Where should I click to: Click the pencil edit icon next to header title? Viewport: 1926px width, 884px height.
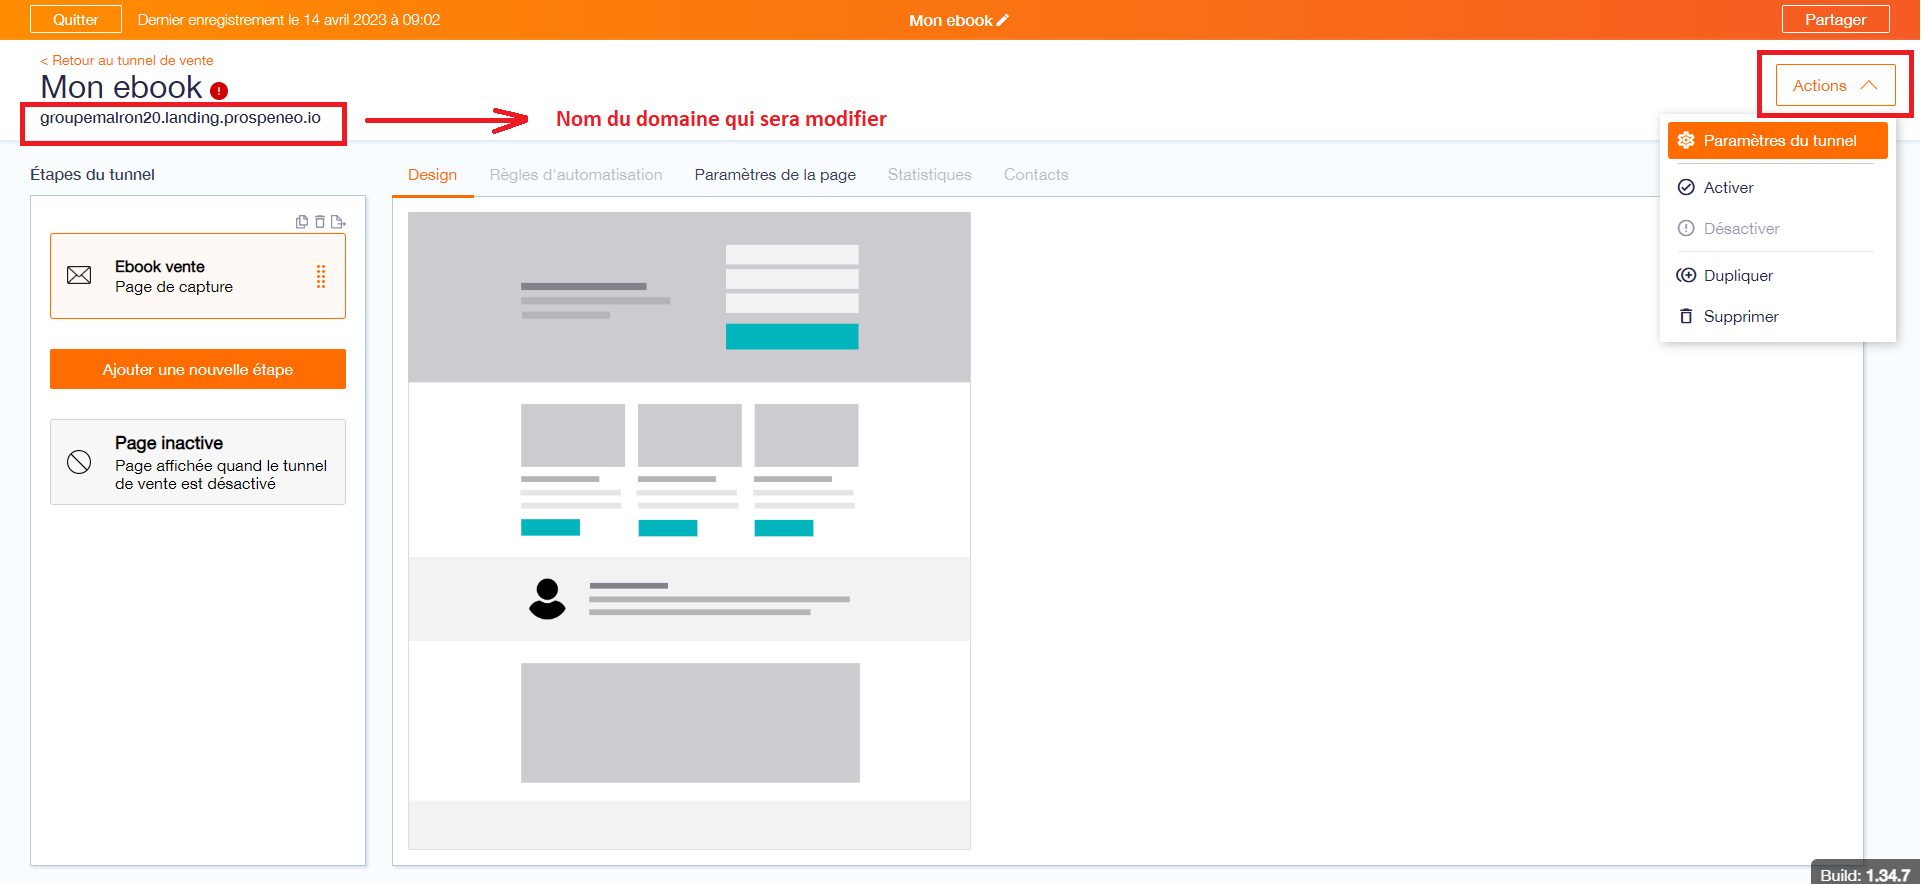(1003, 20)
